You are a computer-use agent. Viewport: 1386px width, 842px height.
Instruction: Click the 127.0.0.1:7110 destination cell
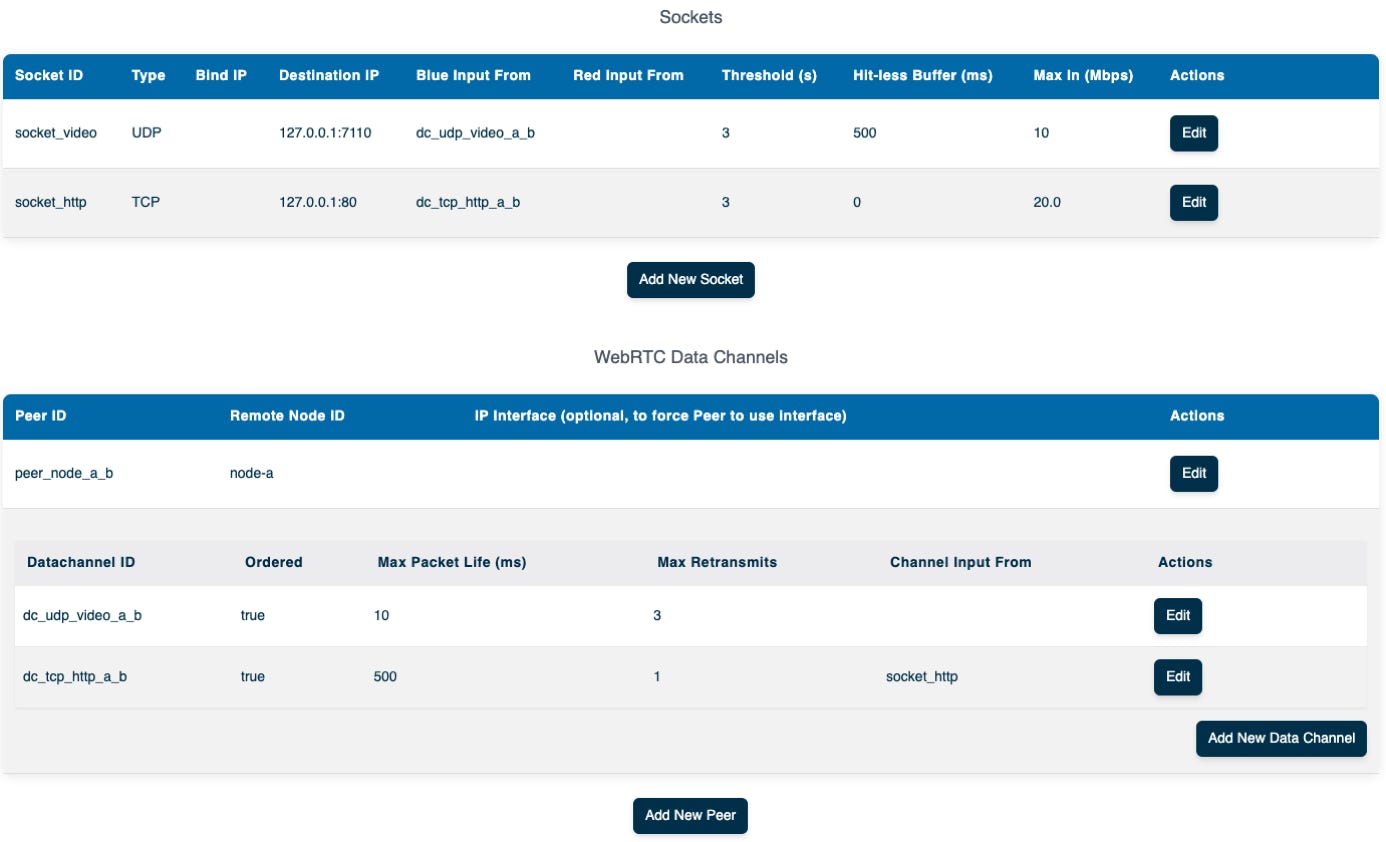[x=325, y=133]
